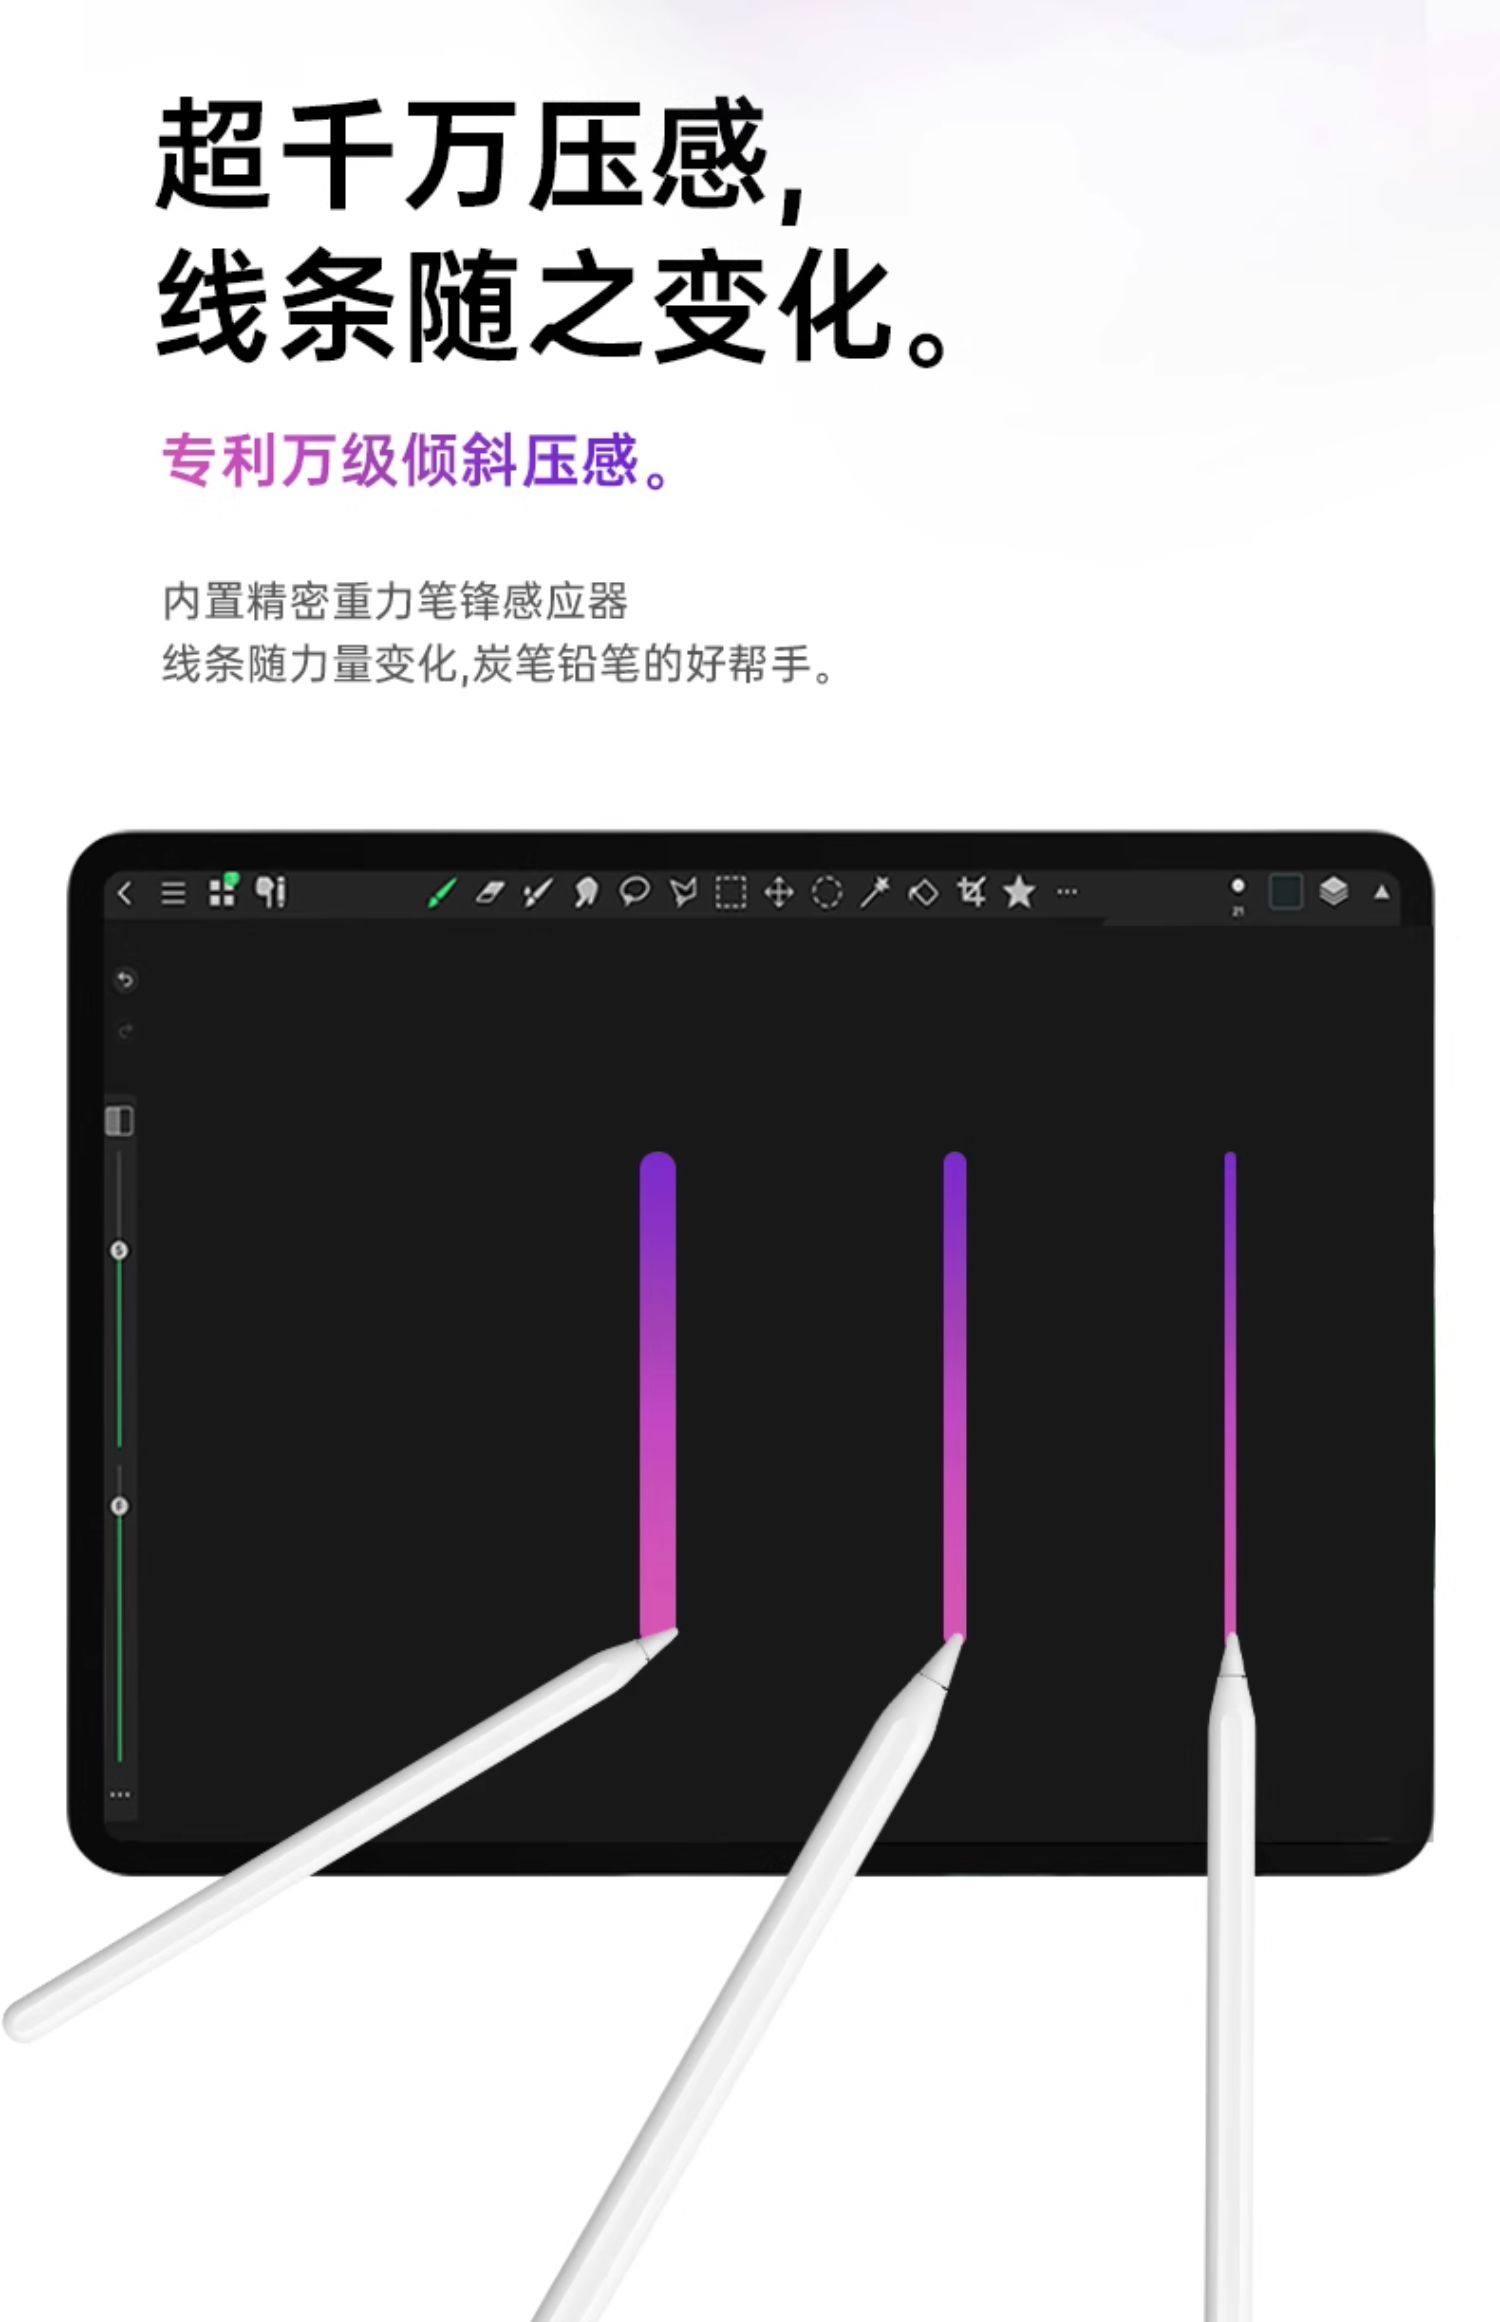Open the layers panel stack icon
The width and height of the screenshot is (1500, 2322).
1334,891
